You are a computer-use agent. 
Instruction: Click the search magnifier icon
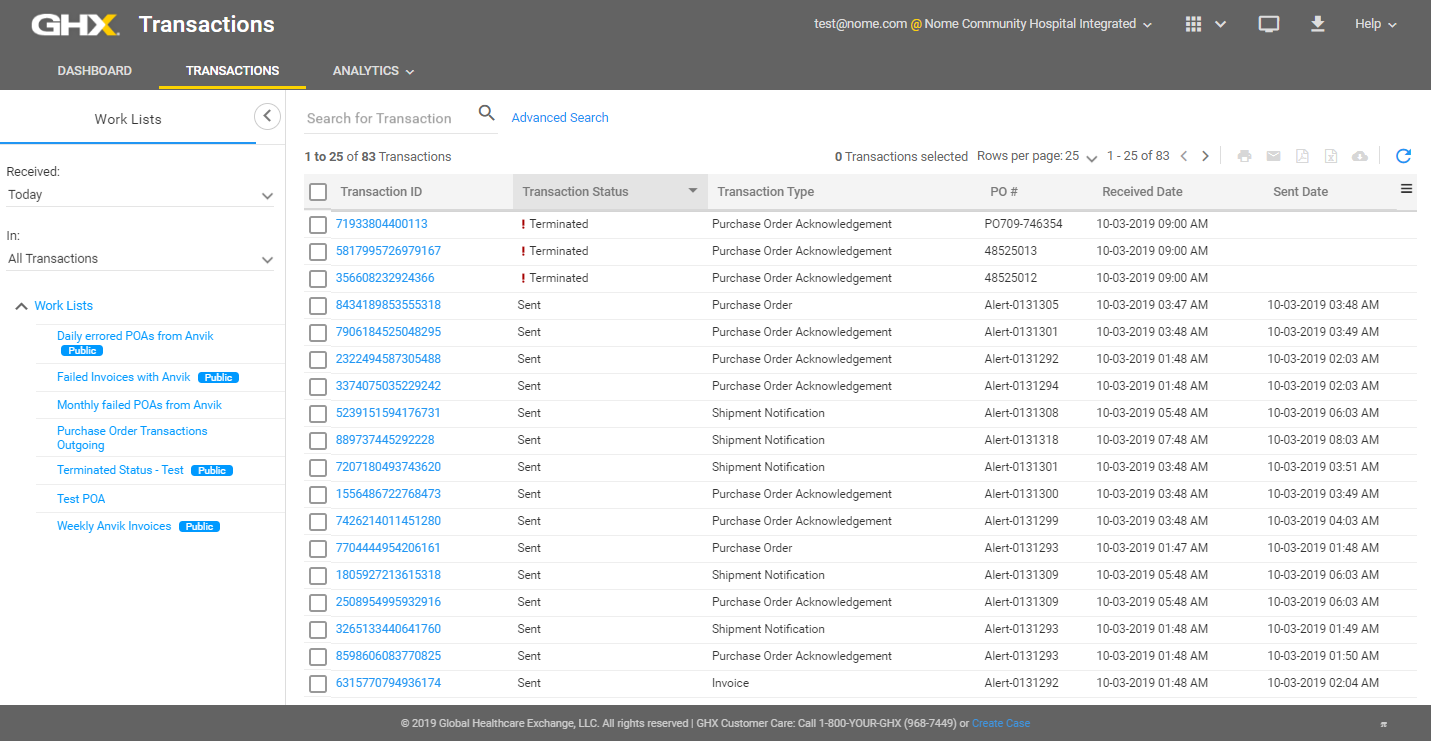click(x=487, y=113)
